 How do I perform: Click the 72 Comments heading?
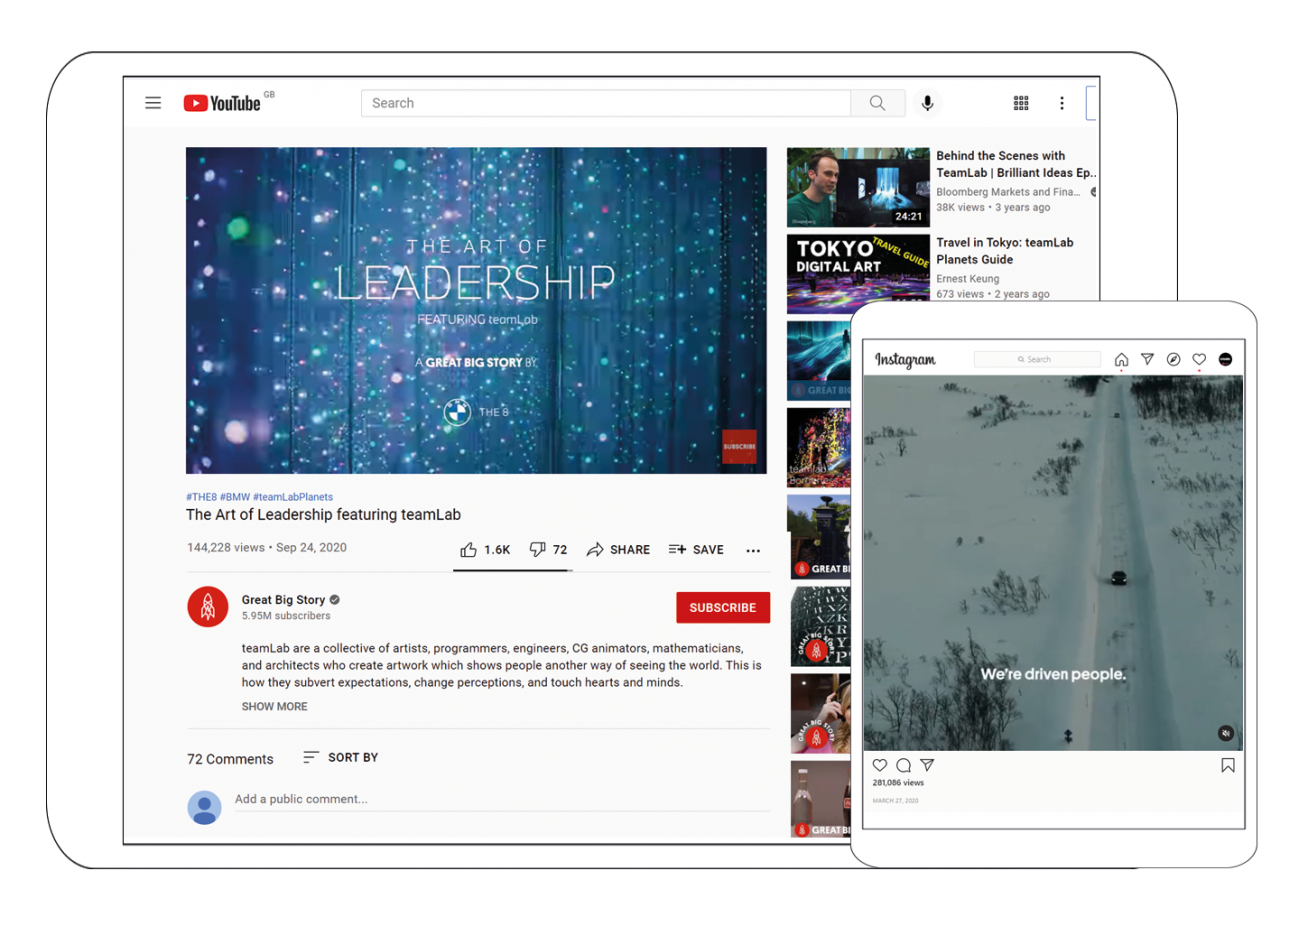click(x=230, y=759)
